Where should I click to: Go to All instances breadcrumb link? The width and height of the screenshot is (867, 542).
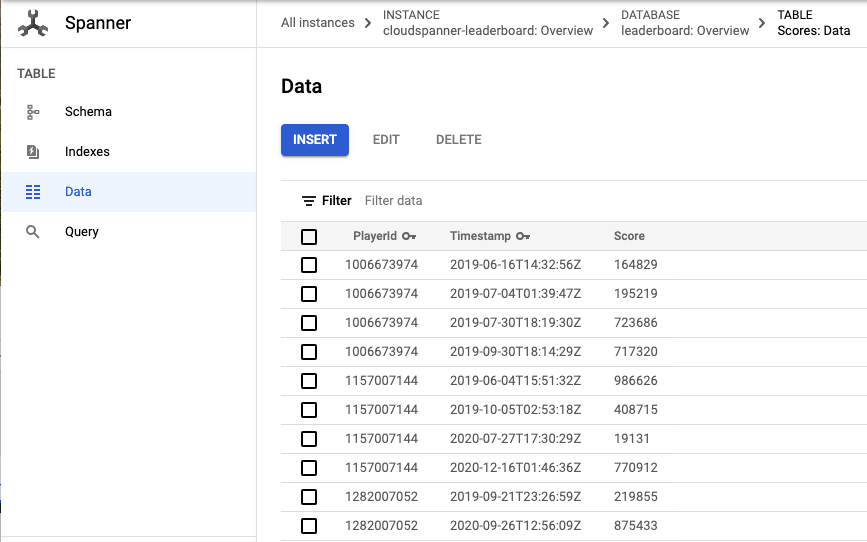pyautogui.click(x=317, y=23)
